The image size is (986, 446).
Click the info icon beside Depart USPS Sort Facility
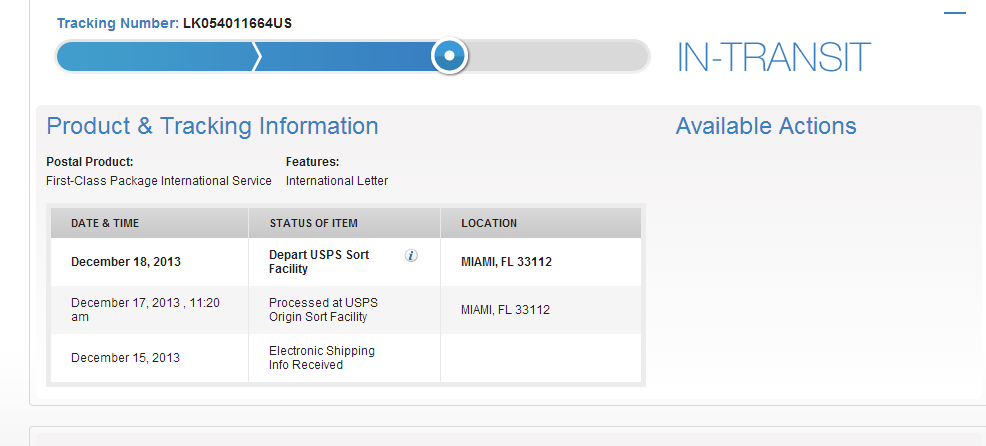411,255
